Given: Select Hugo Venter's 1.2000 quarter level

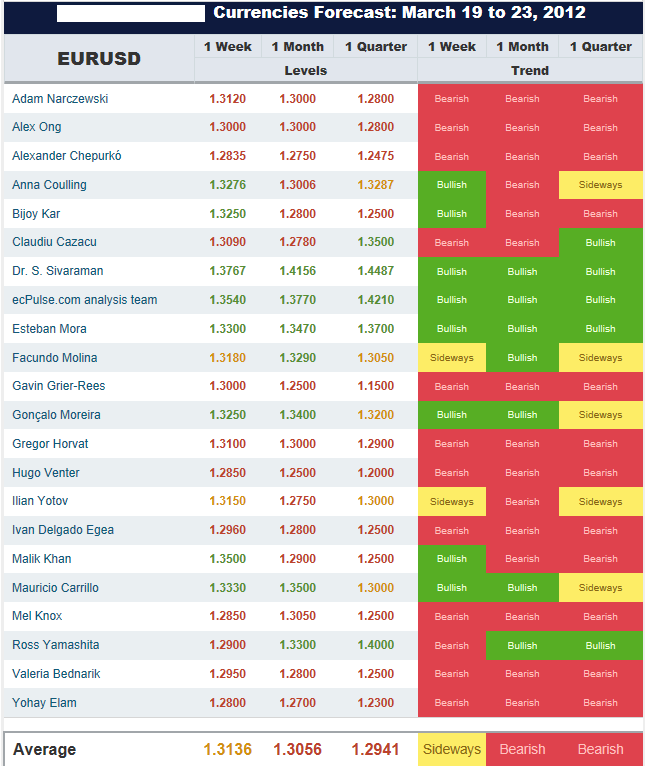Looking at the screenshot, I should (376, 472).
